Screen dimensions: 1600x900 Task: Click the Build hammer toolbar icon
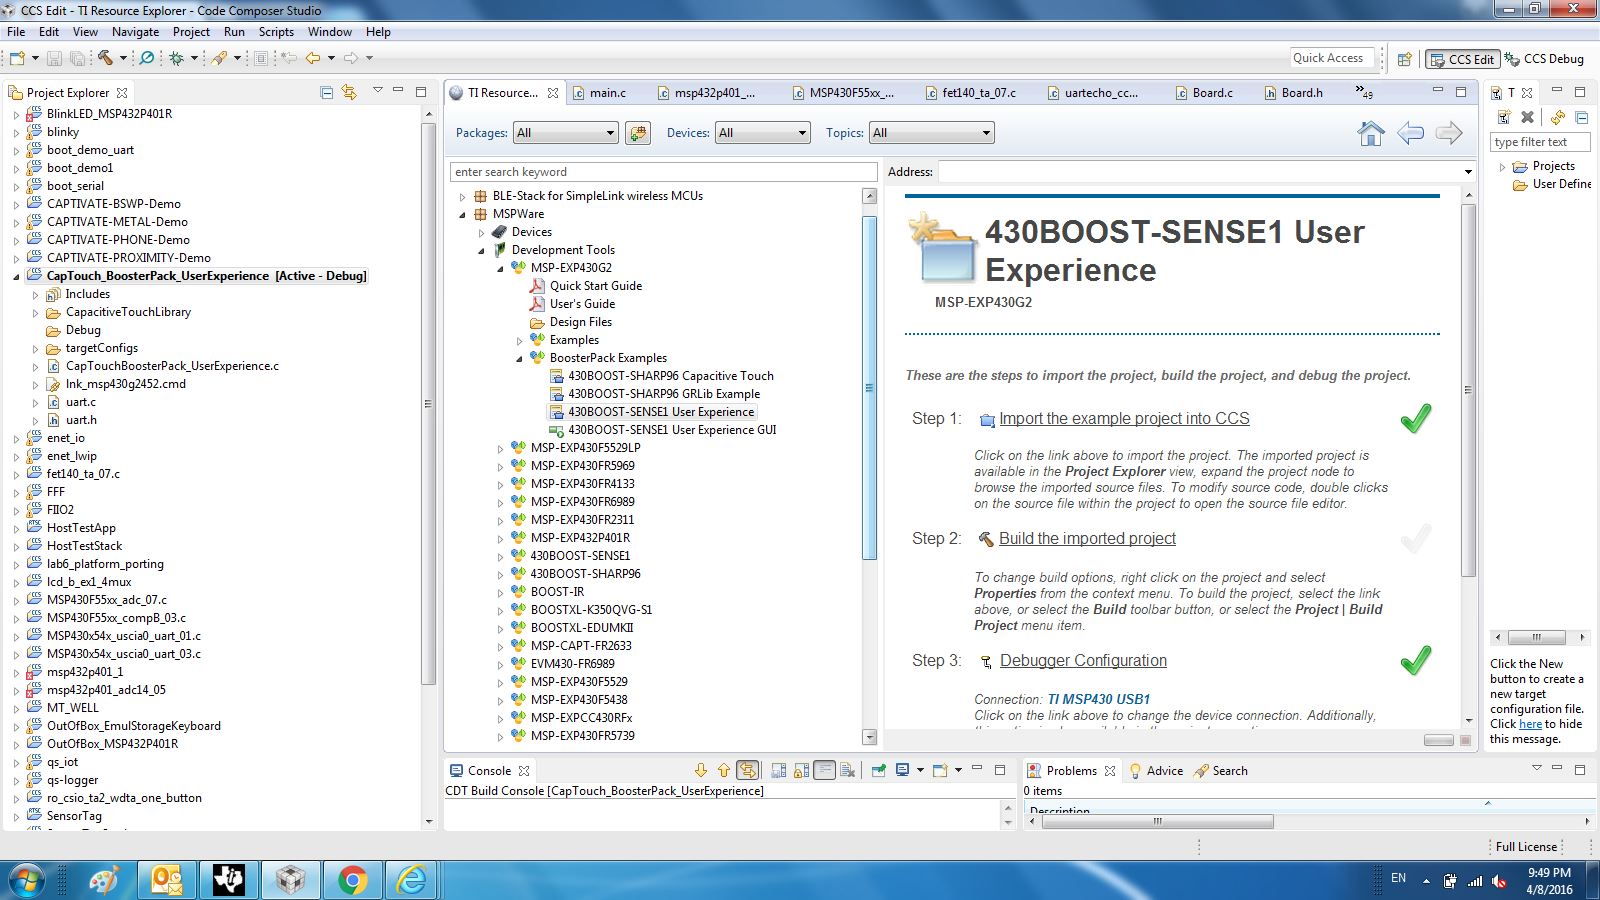[x=105, y=58]
